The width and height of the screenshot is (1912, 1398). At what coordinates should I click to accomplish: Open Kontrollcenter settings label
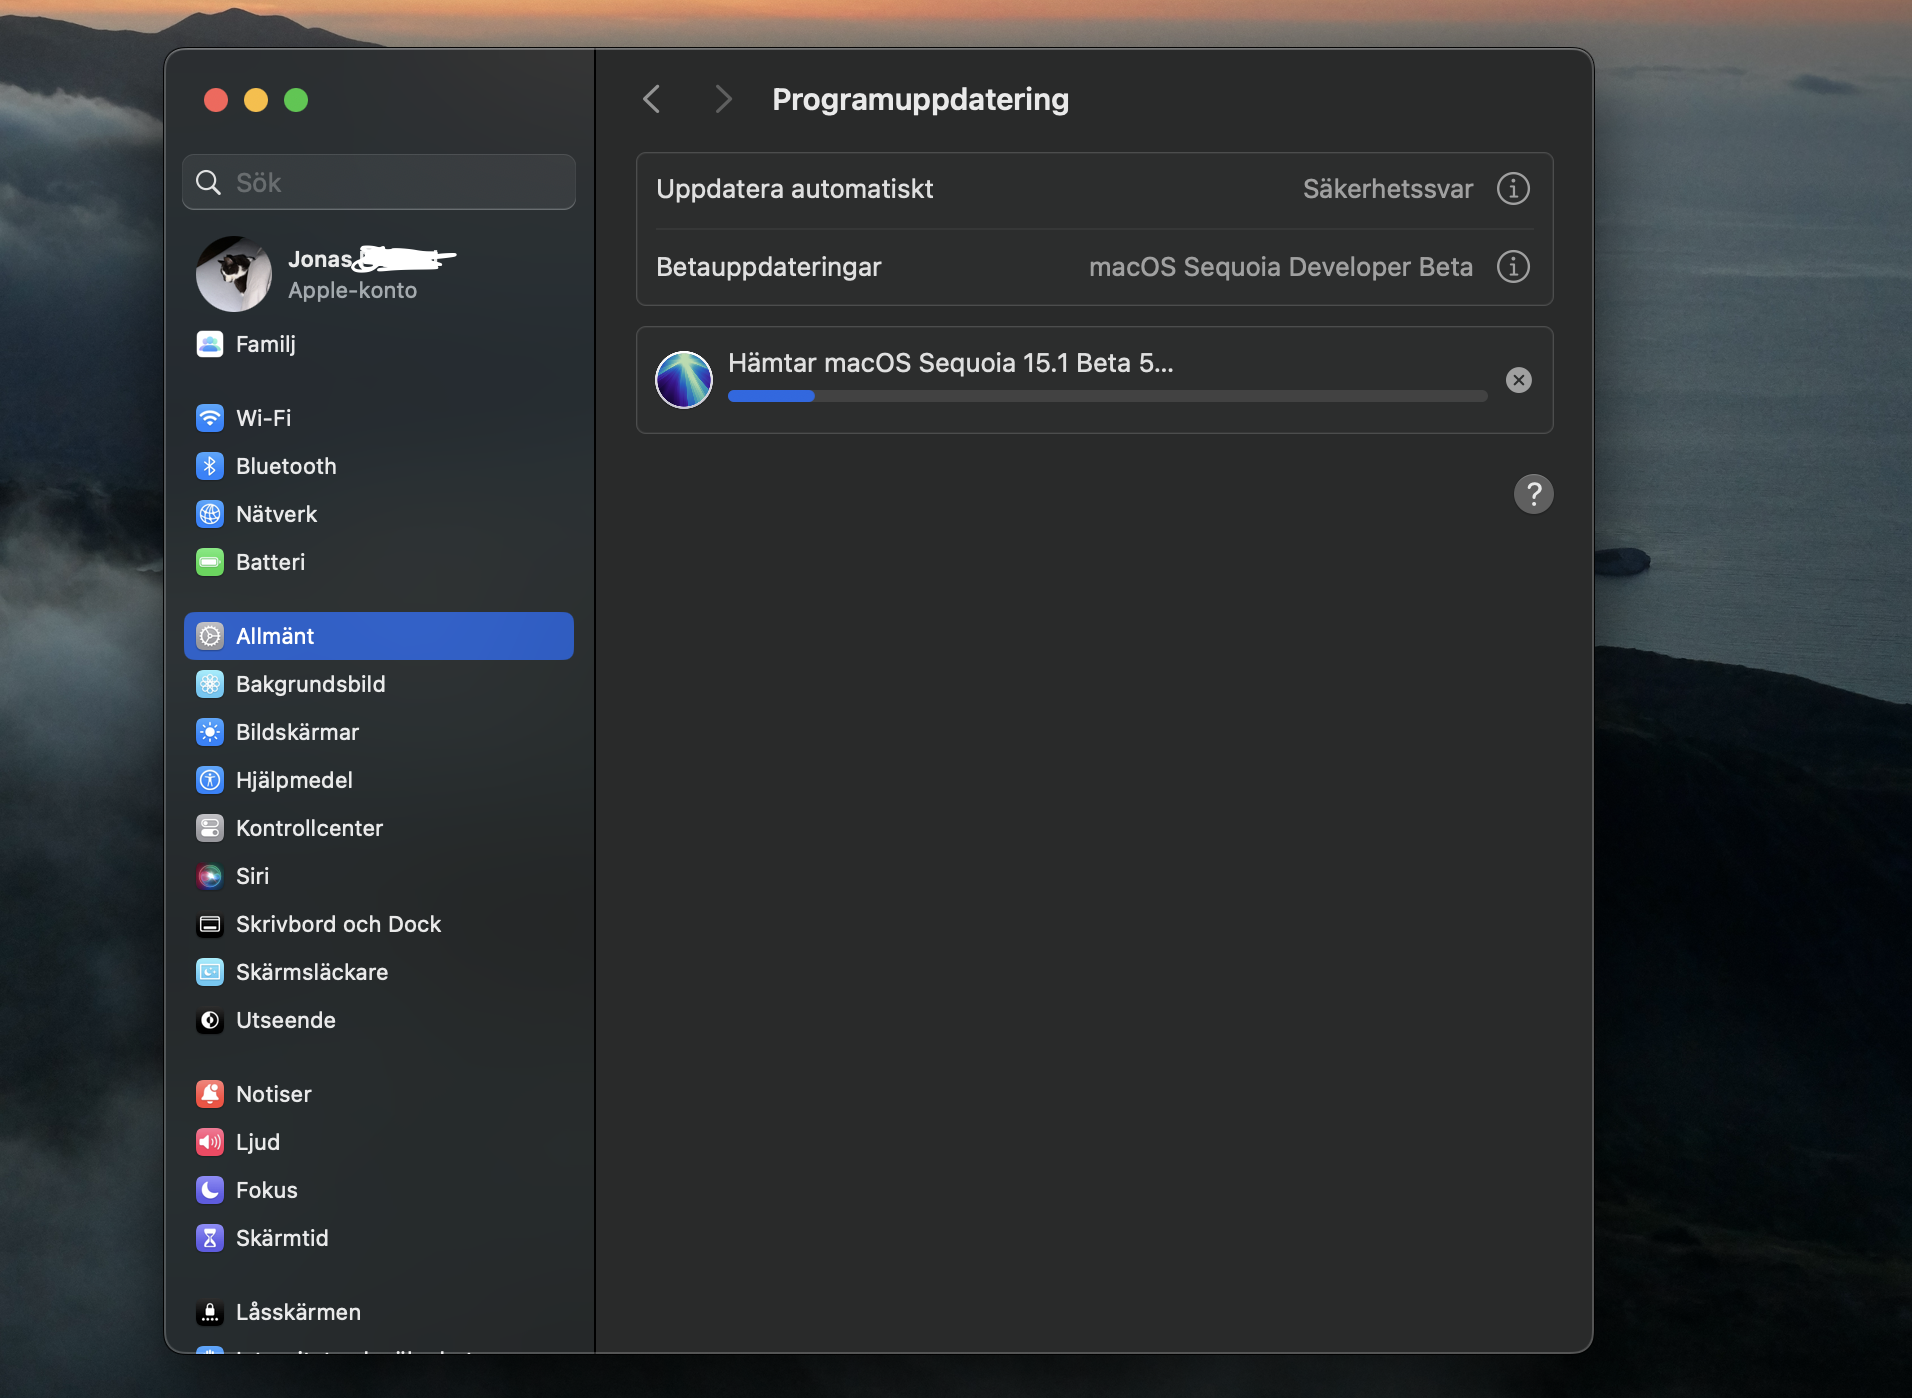(309, 828)
